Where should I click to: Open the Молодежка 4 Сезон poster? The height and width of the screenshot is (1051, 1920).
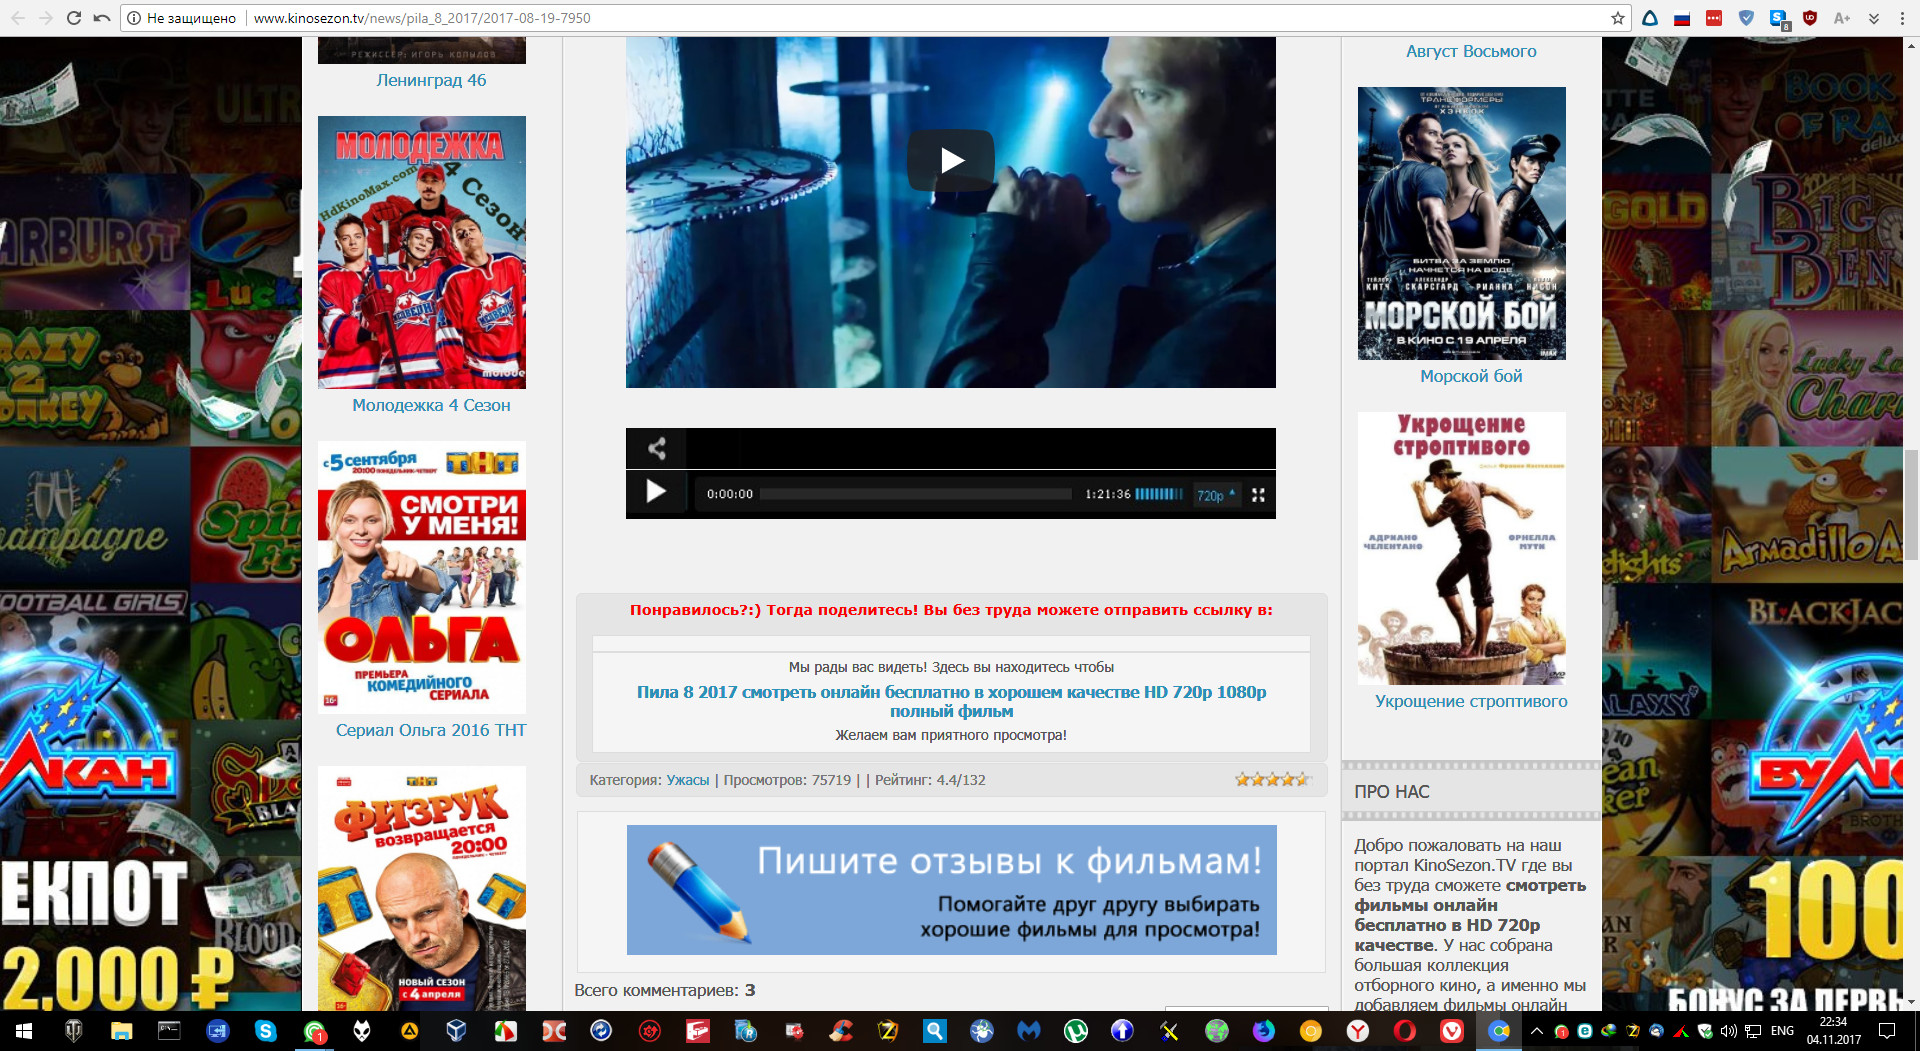pyautogui.click(x=422, y=252)
